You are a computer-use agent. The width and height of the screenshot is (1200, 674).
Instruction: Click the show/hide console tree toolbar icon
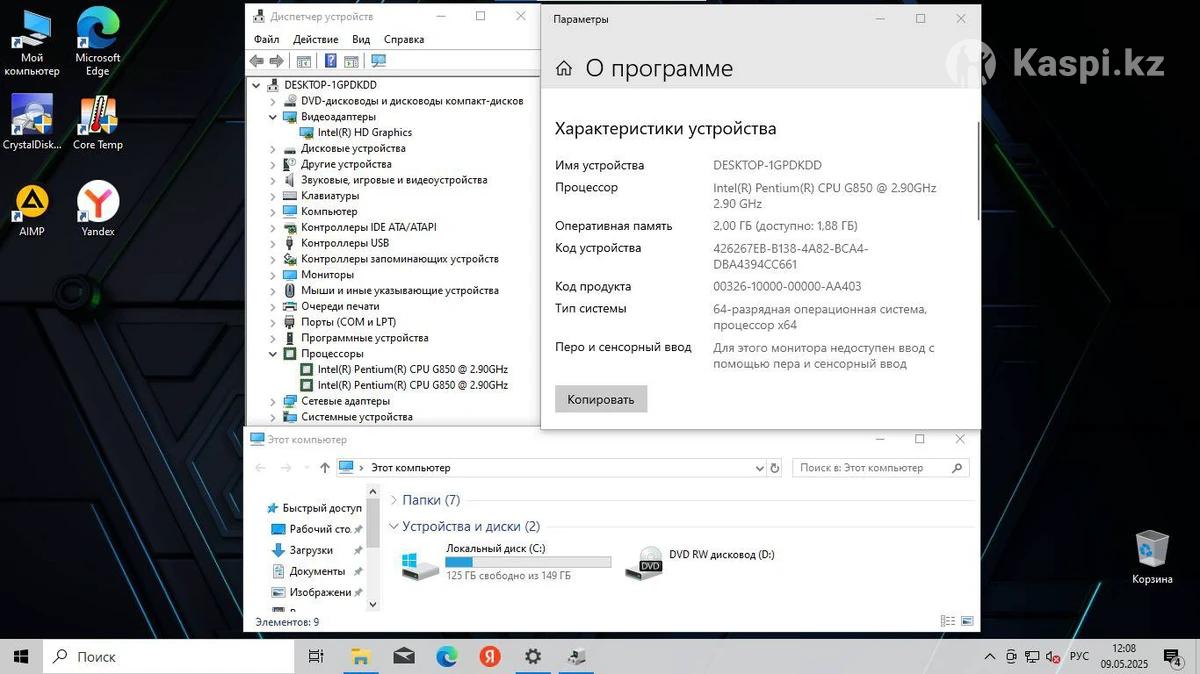[304, 61]
